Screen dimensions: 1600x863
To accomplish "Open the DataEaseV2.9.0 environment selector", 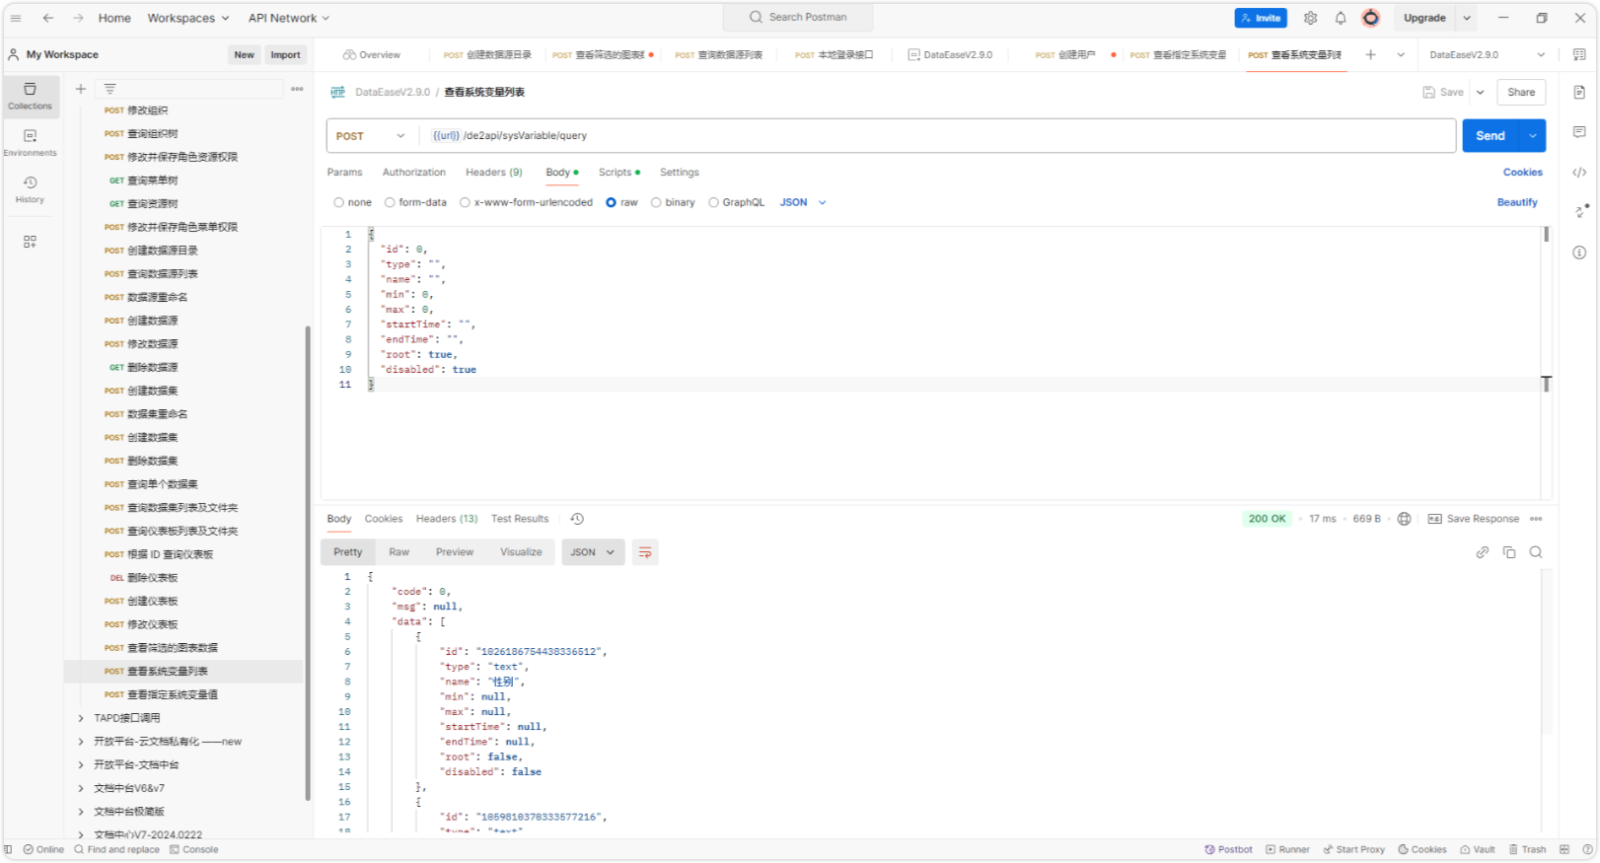I will (1487, 55).
